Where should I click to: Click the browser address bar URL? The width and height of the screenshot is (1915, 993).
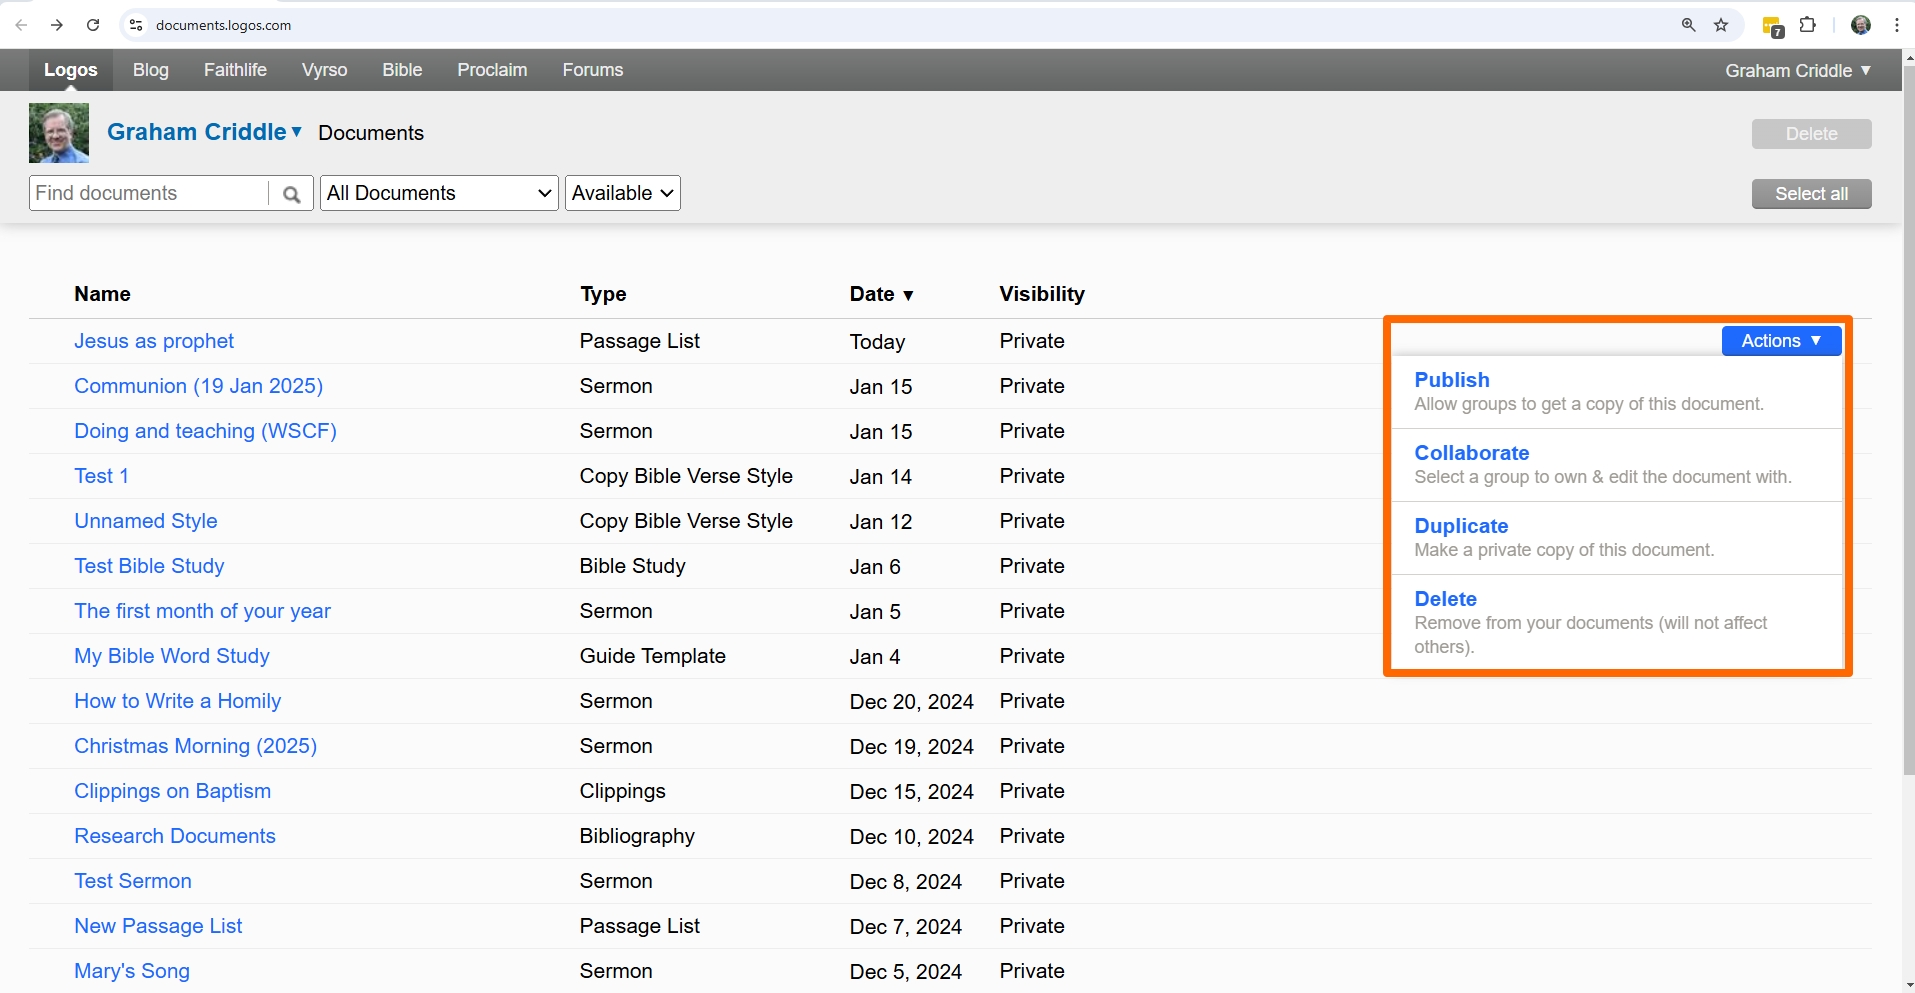(223, 25)
